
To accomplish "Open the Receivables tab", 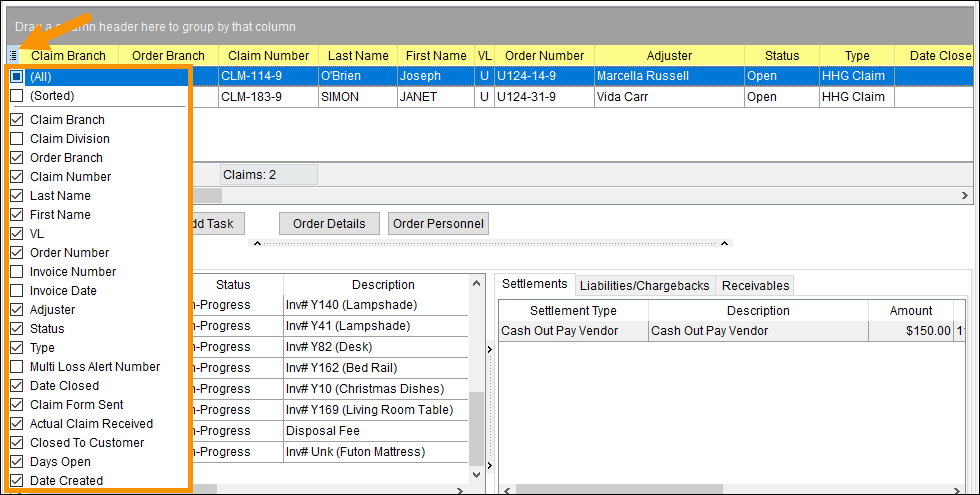I will tap(756, 286).
